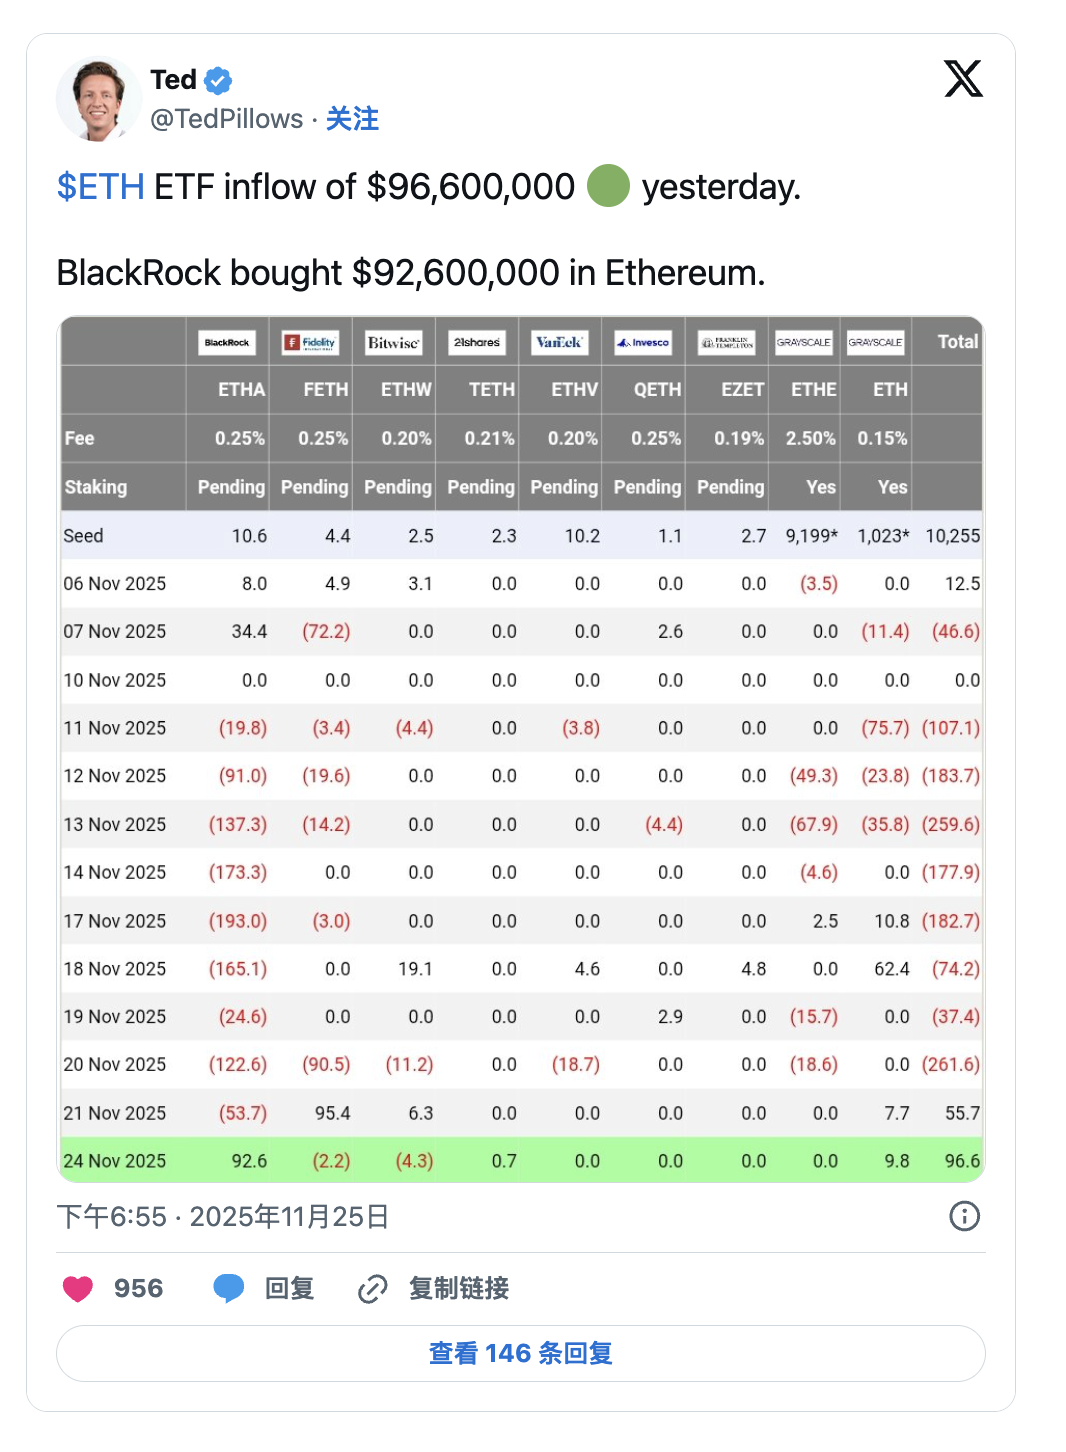Click the copy link chain icon
1066x1452 pixels.
372,1289
